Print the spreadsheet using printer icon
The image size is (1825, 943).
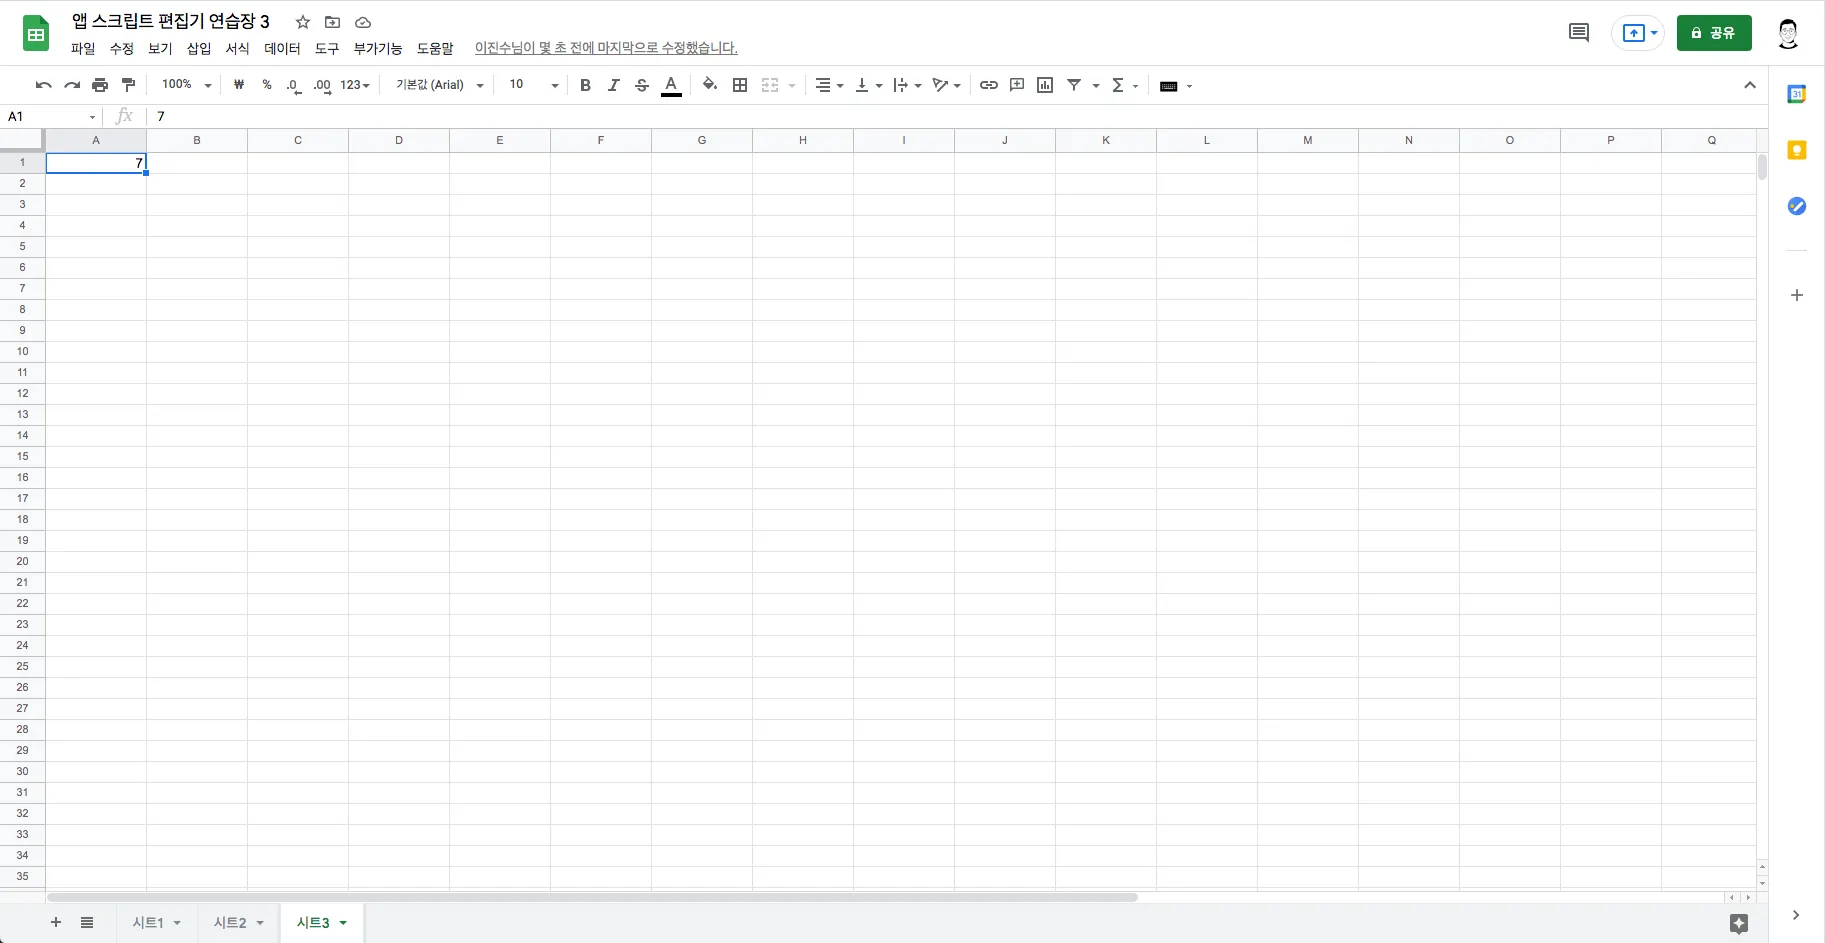100,85
